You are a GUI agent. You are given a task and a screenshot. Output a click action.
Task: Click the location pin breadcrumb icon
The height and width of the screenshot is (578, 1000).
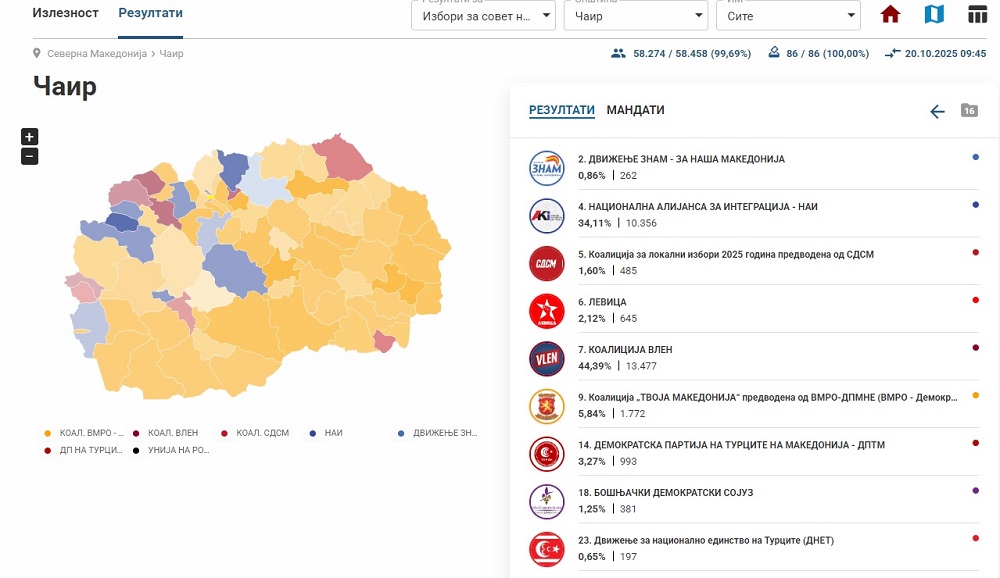point(37,53)
